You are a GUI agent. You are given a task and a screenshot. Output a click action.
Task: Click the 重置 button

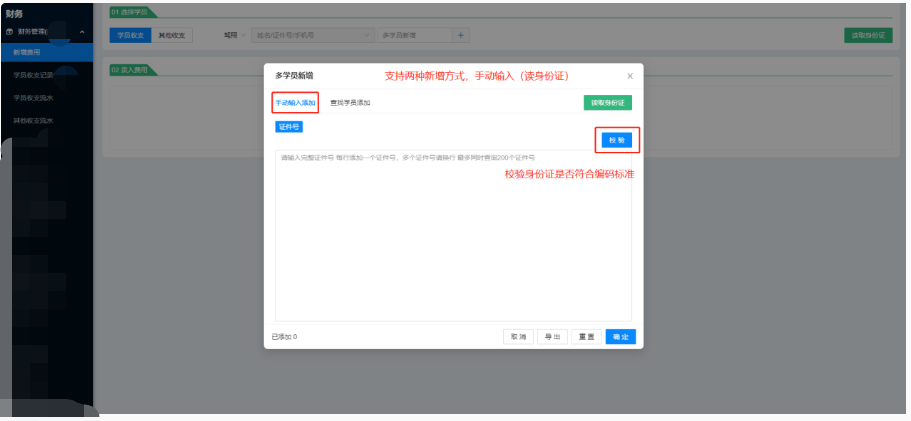586,337
